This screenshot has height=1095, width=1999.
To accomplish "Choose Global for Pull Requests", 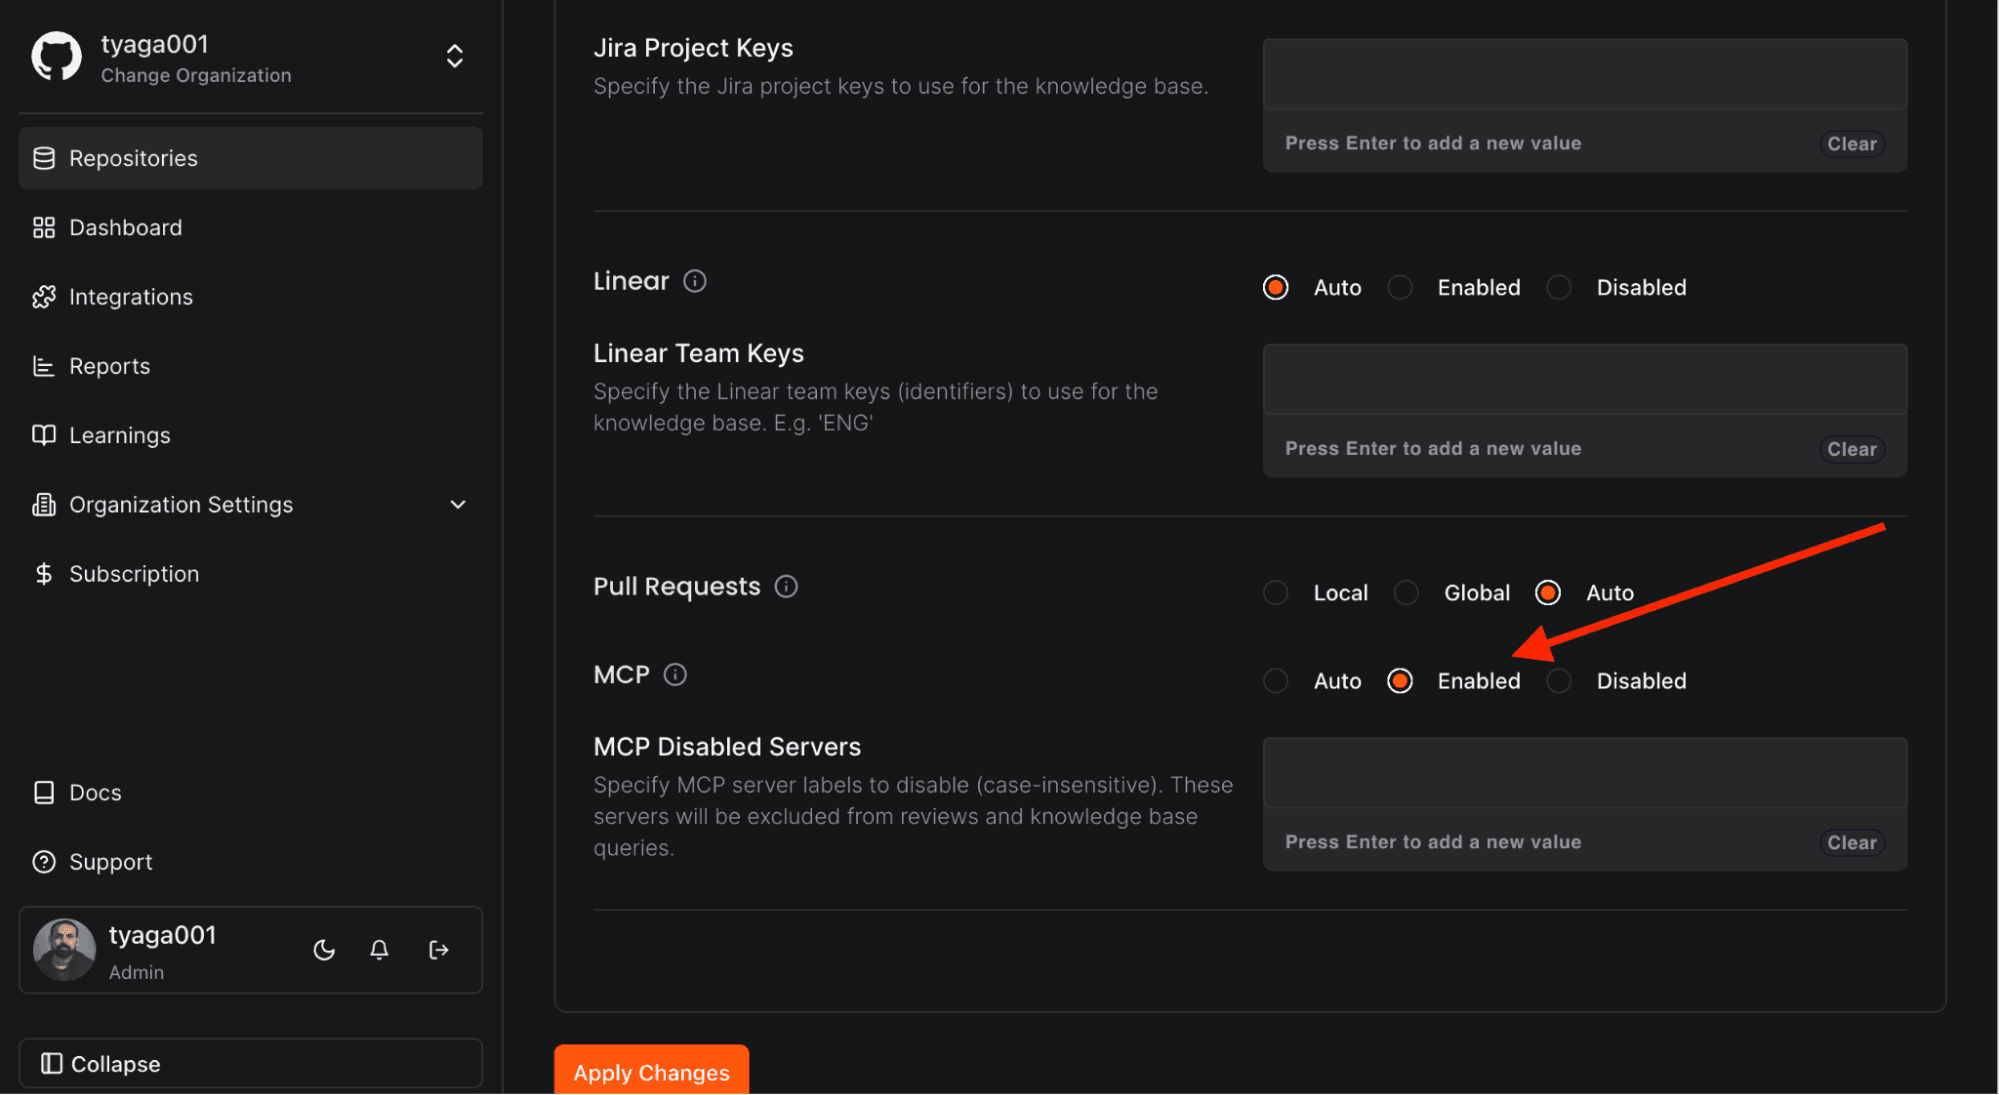I will [1406, 593].
